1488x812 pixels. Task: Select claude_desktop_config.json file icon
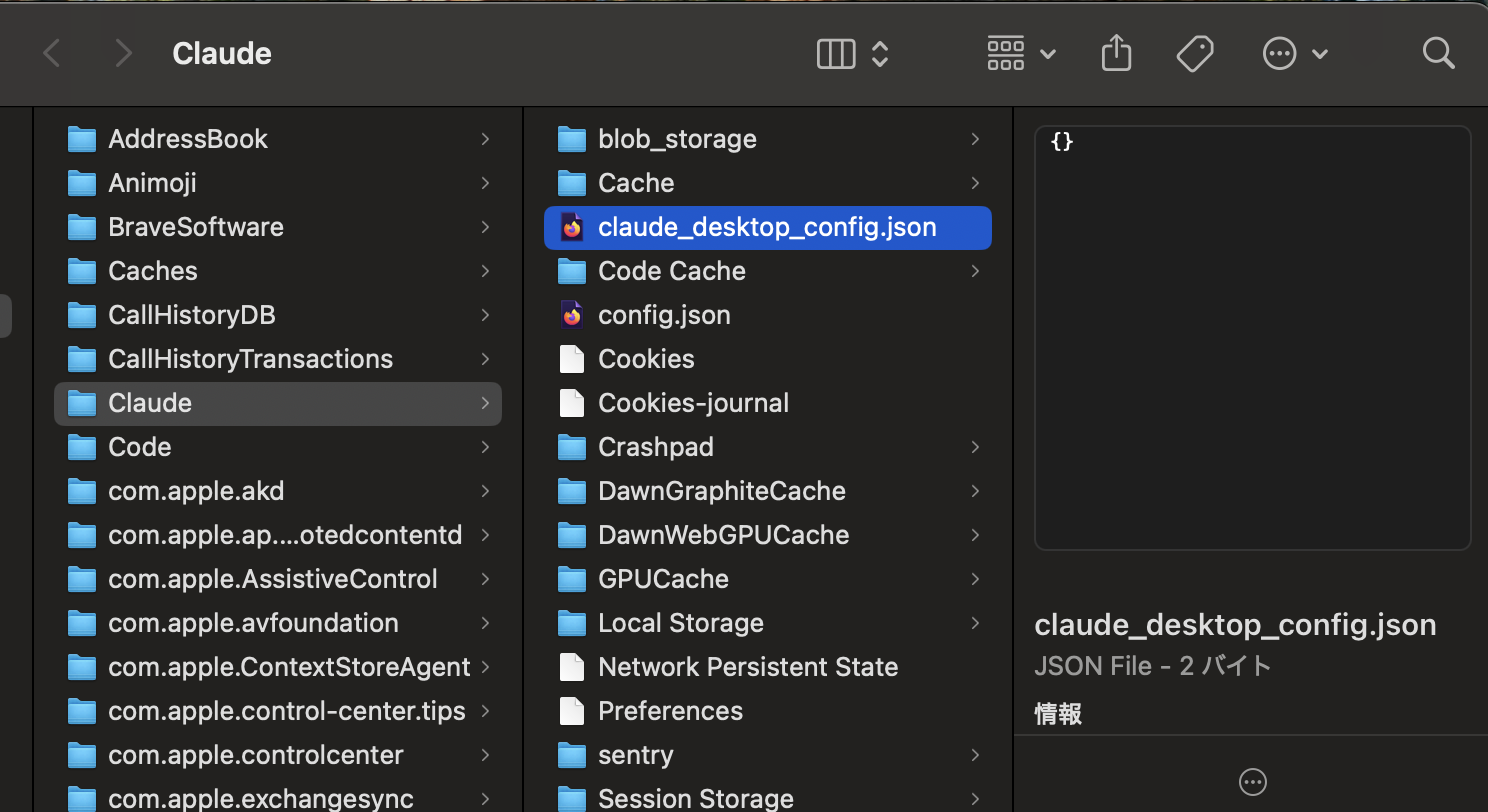coord(572,227)
